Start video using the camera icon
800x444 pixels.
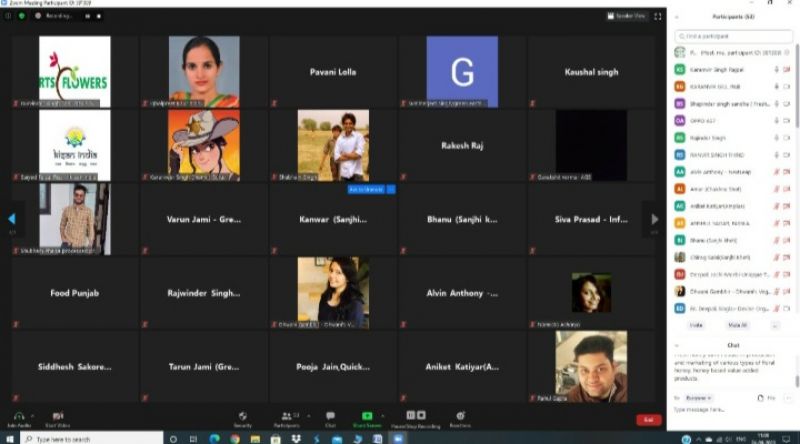tap(57, 416)
